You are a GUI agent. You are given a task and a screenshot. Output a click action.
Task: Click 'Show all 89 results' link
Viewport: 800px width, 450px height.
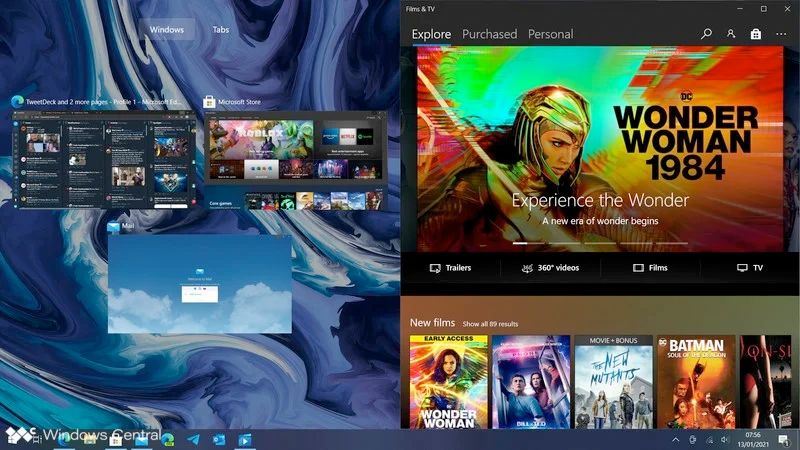tap(490, 324)
